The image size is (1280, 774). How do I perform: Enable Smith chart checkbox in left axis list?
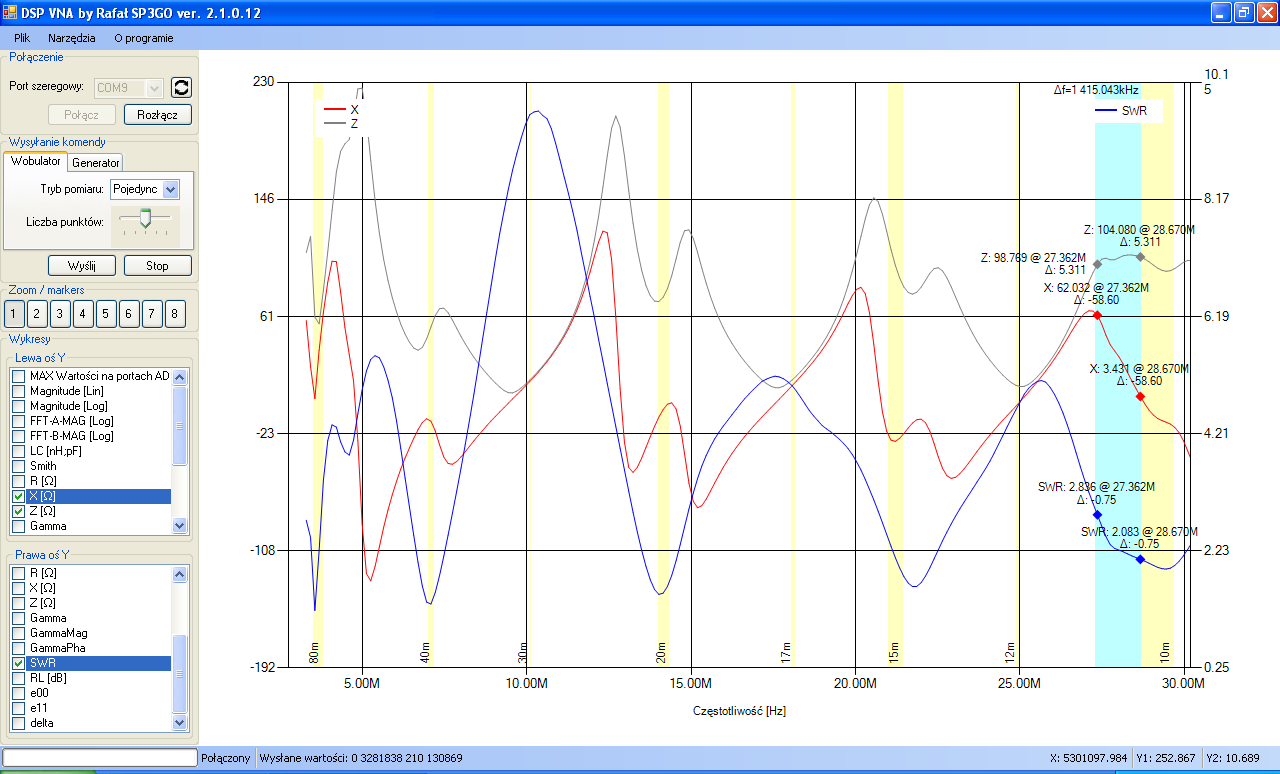point(18,466)
